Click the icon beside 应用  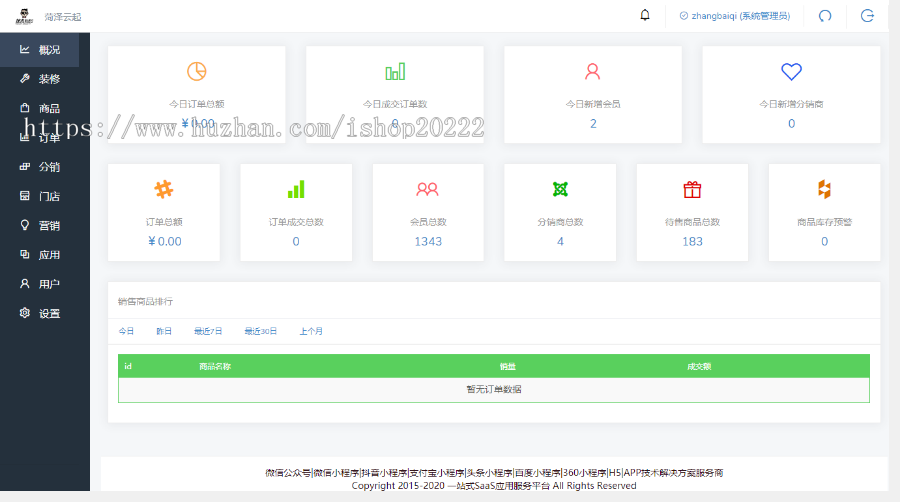click(x=25, y=254)
